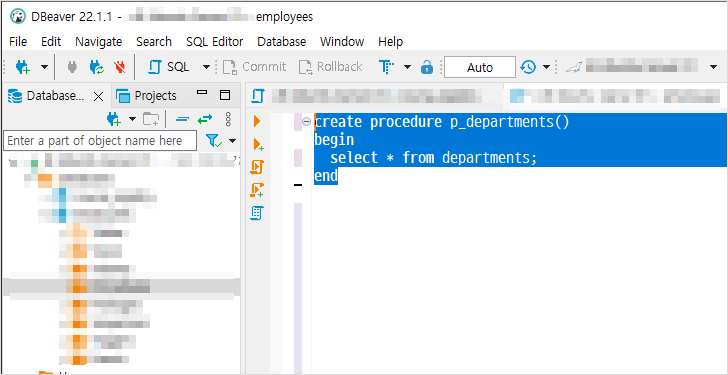This screenshot has width=728, height=375.
Task: Open the transaction log dropdown arrow
Action: pos(546,67)
